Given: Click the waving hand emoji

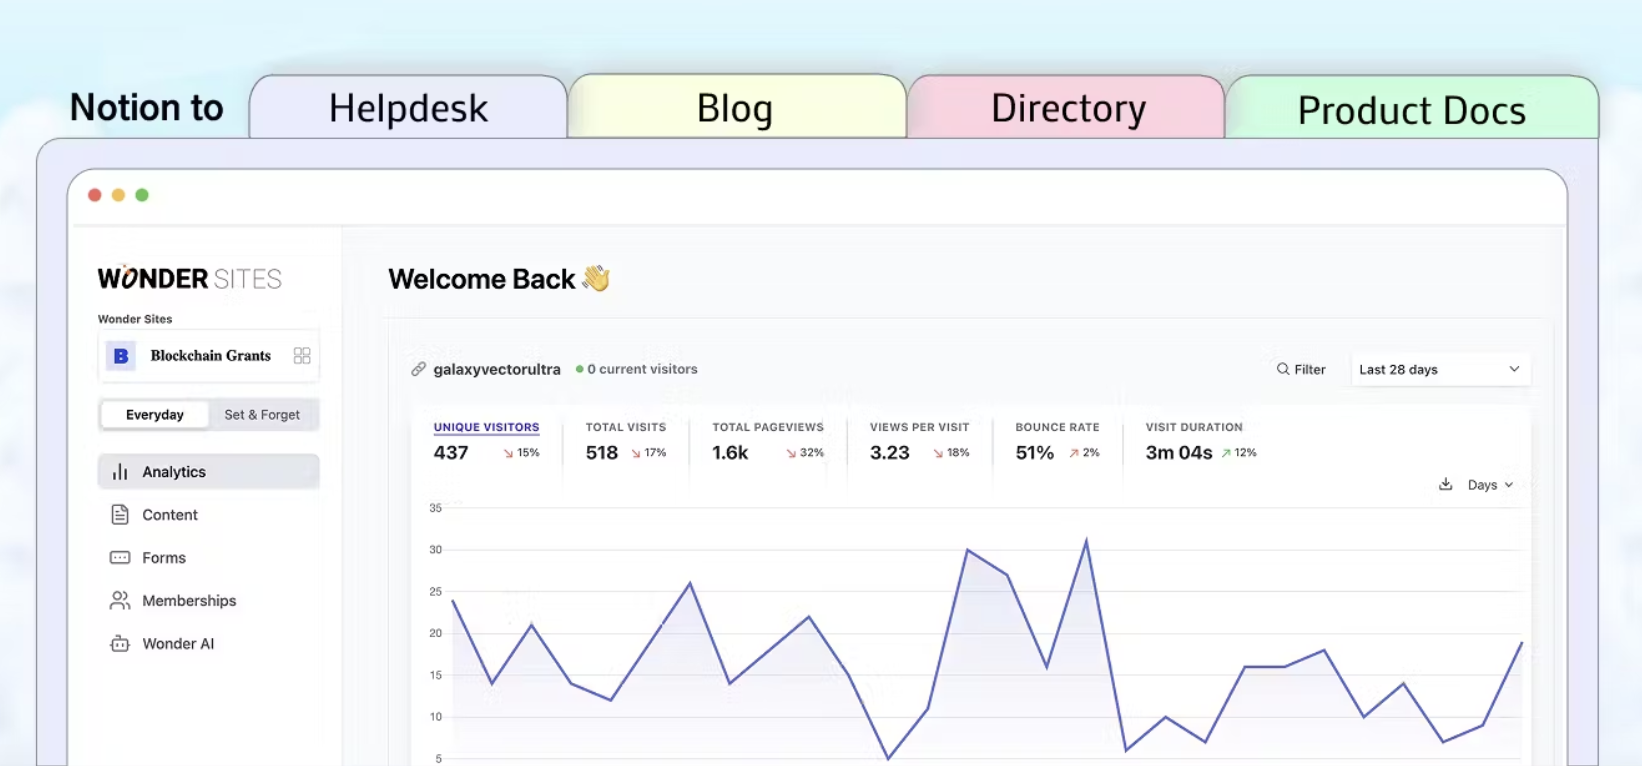Looking at the screenshot, I should click(596, 278).
